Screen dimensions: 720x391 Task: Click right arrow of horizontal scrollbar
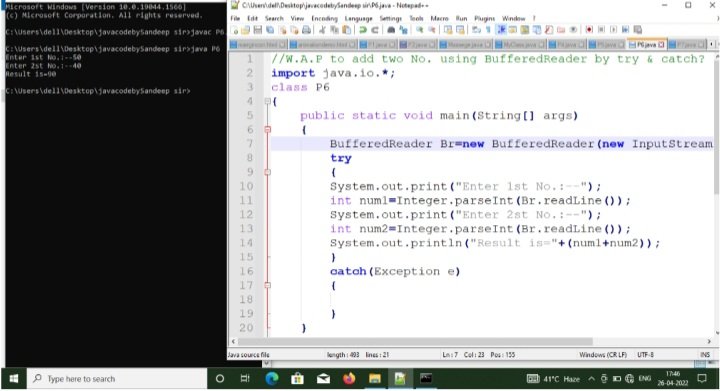tap(709, 341)
